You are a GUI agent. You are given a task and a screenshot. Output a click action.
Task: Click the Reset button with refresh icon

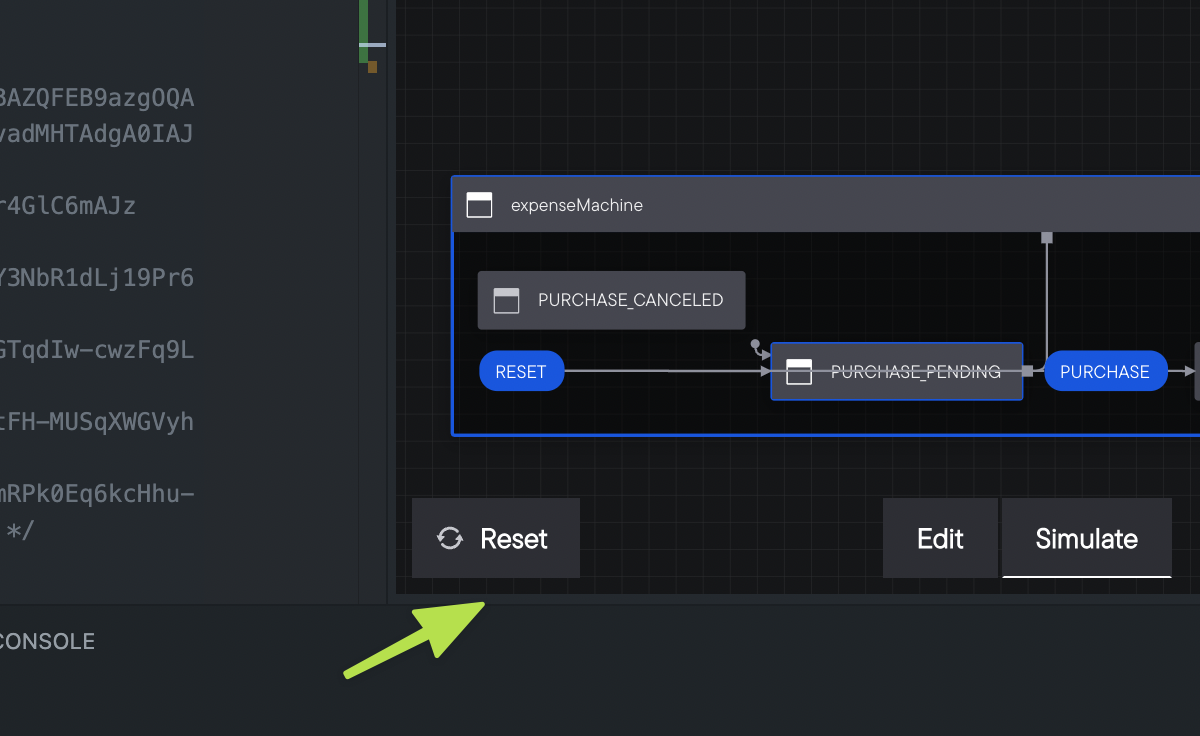[496, 538]
